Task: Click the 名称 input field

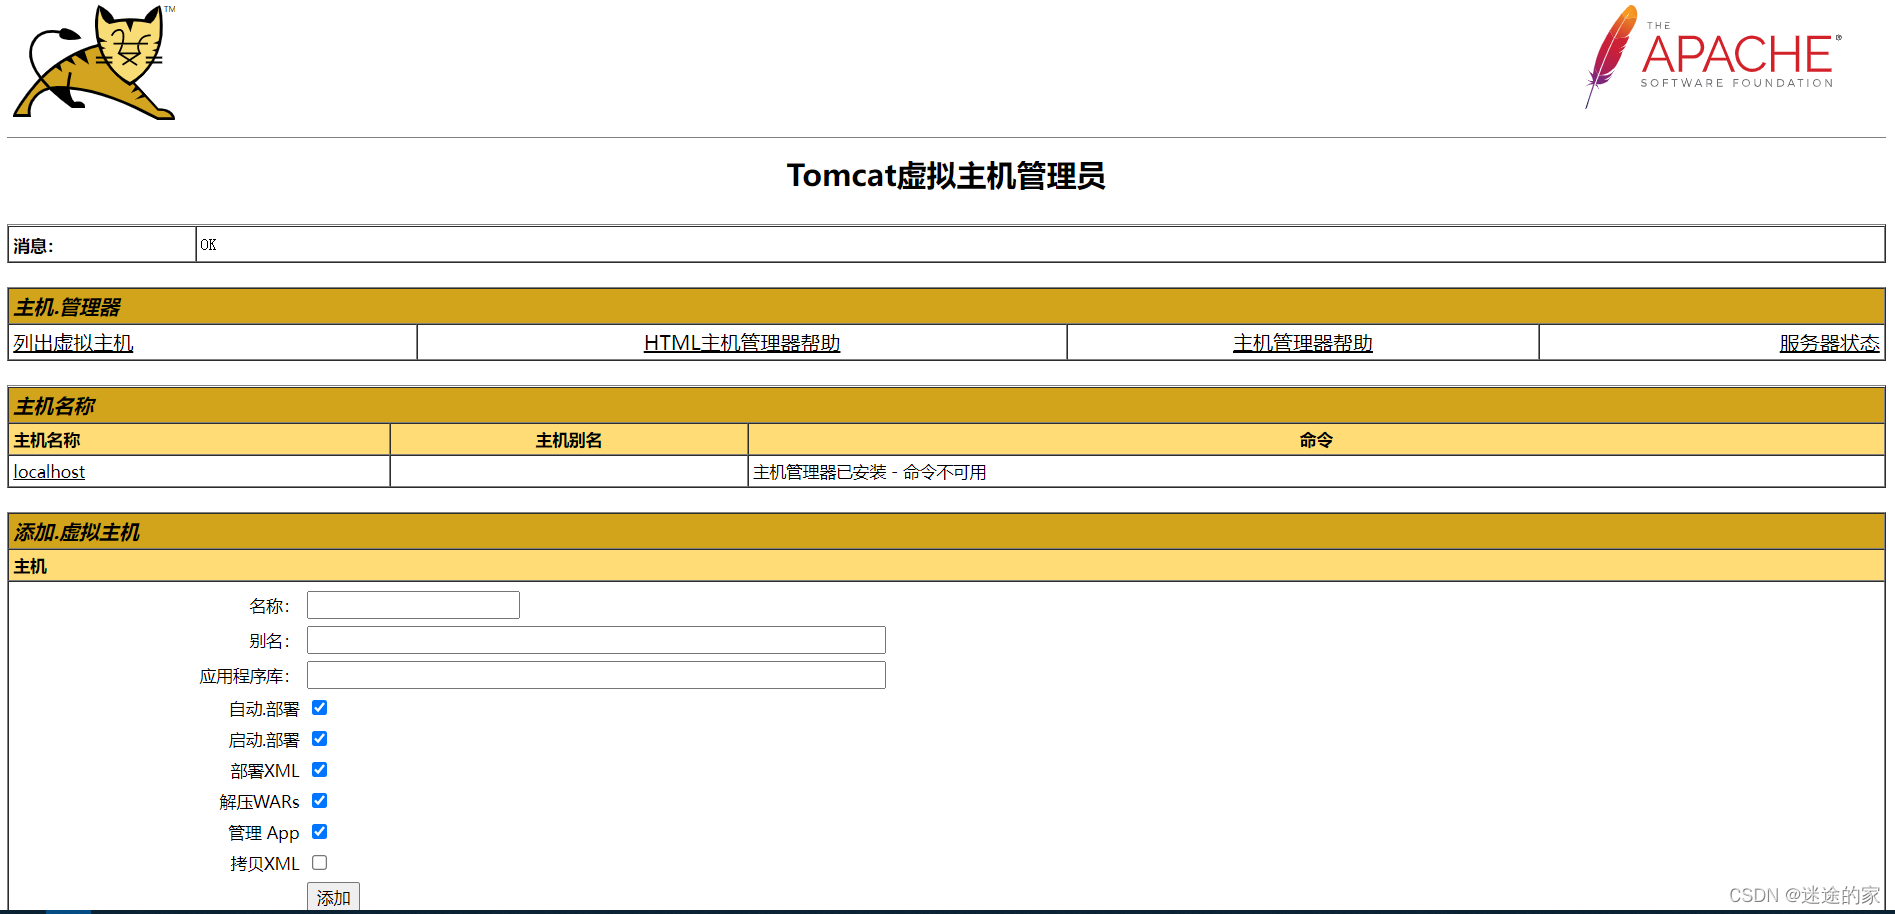Action: click(x=413, y=605)
